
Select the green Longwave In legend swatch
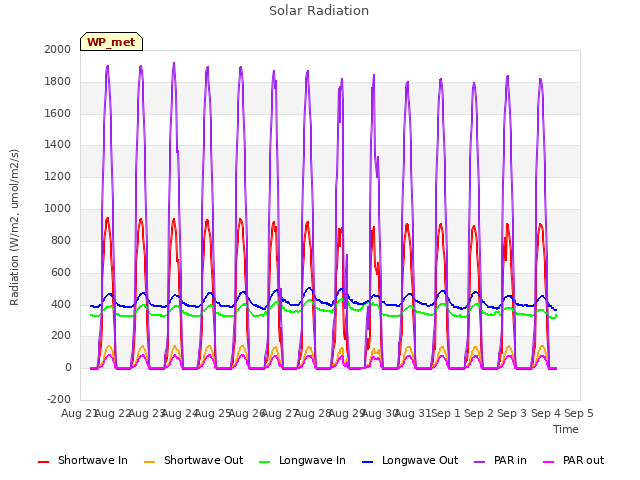click(264, 462)
